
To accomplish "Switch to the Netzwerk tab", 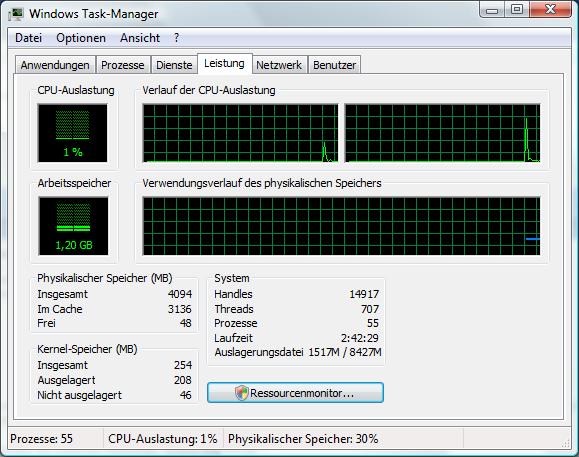I will 279,65.
